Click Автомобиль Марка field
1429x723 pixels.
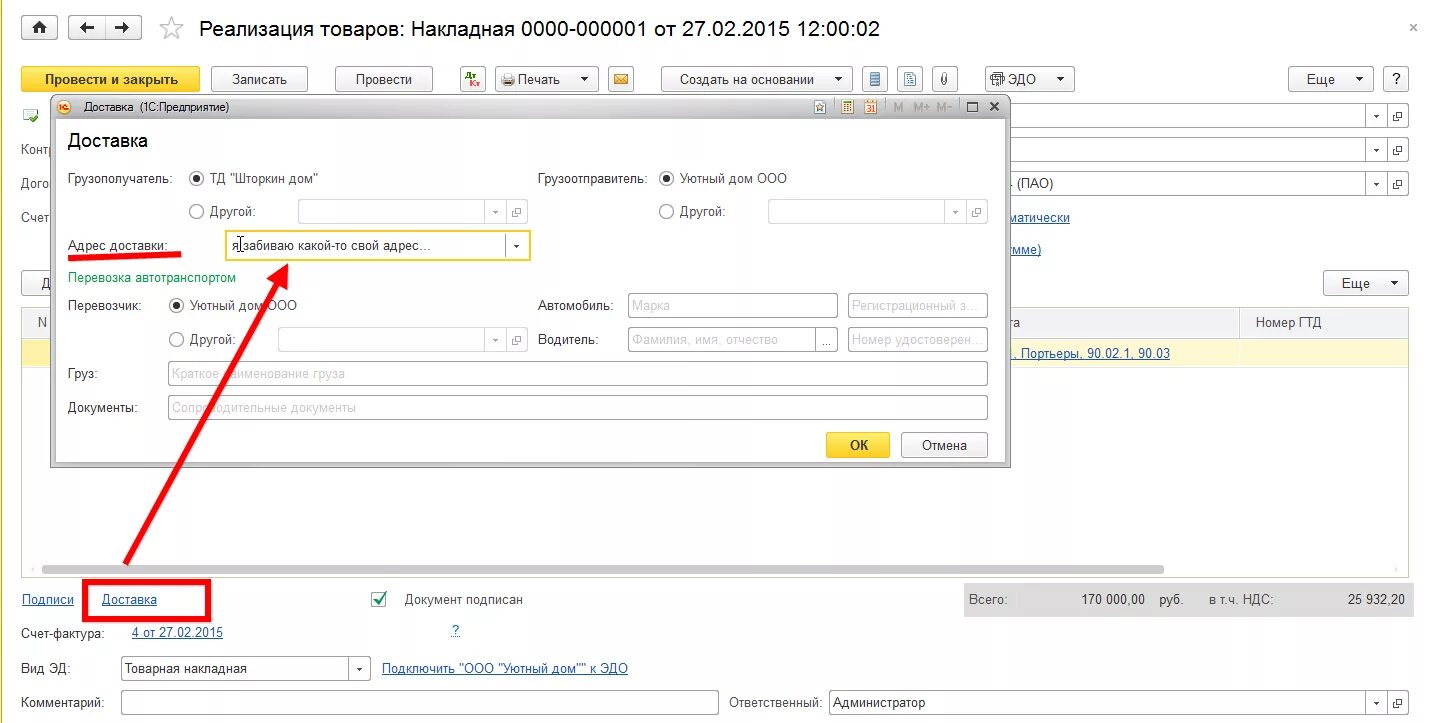732,306
